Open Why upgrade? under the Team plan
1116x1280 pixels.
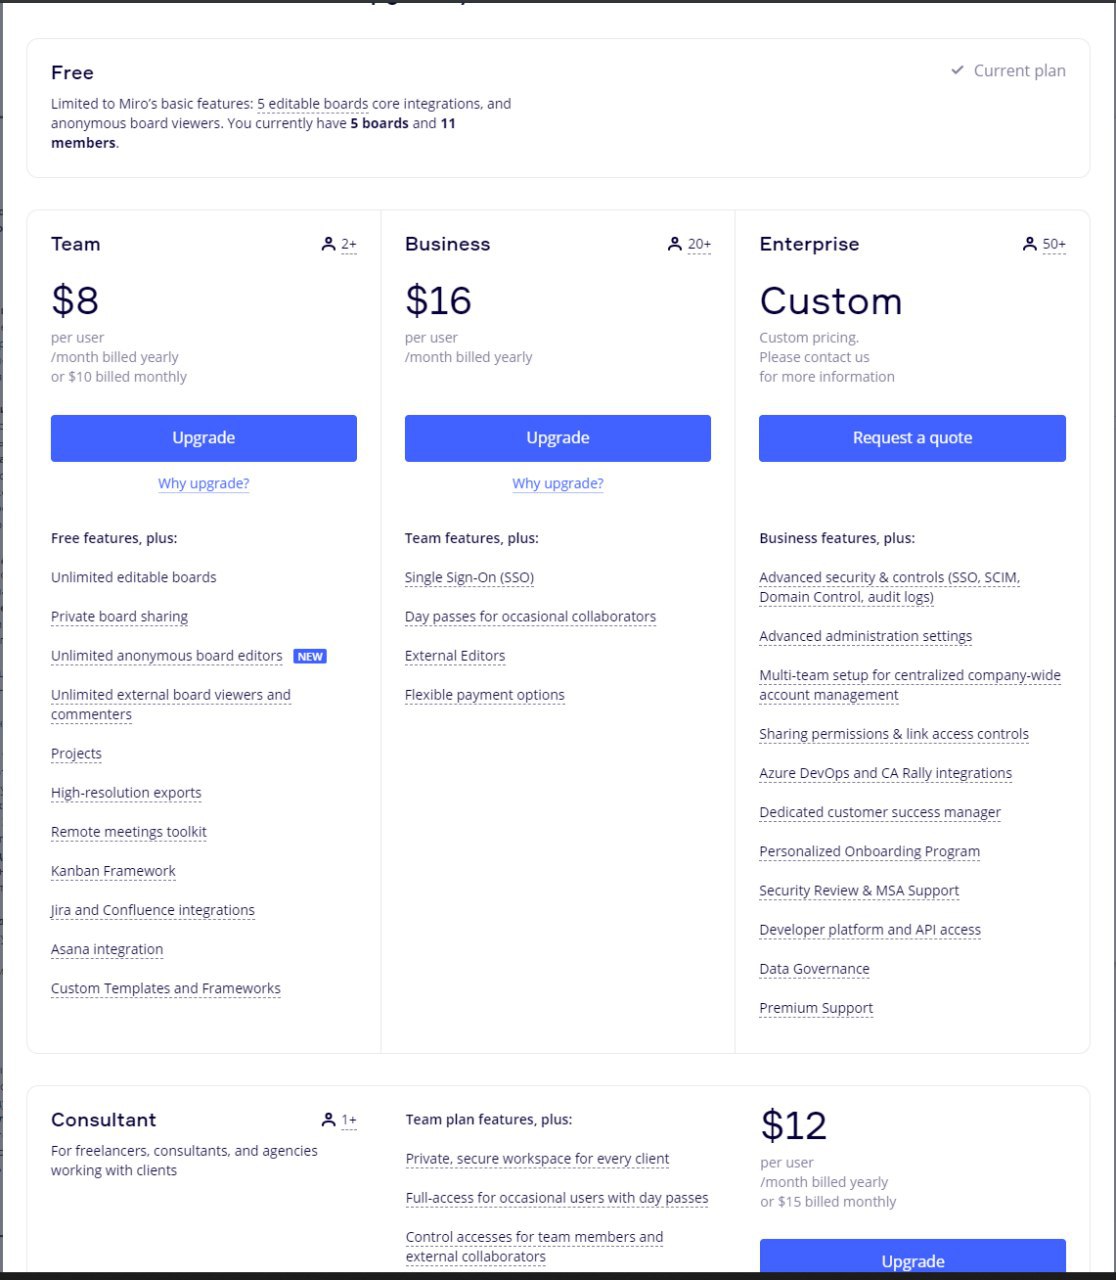point(204,484)
